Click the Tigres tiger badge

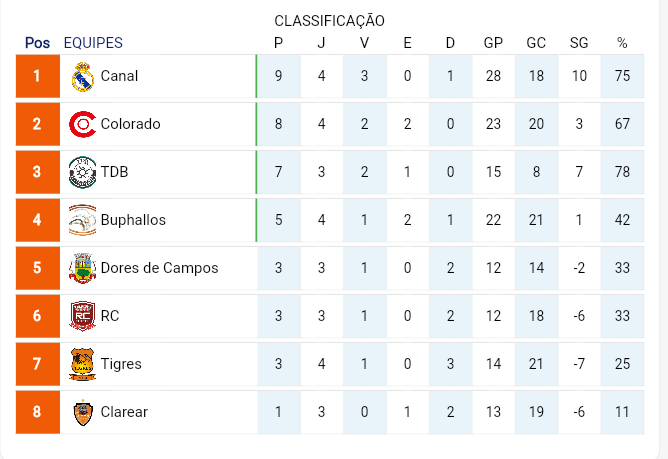tap(82, 364)
